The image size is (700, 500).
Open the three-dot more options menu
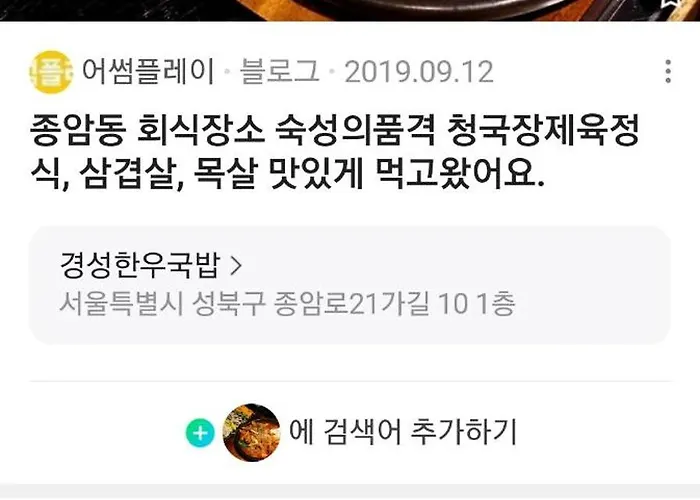[x=668, y=71]
